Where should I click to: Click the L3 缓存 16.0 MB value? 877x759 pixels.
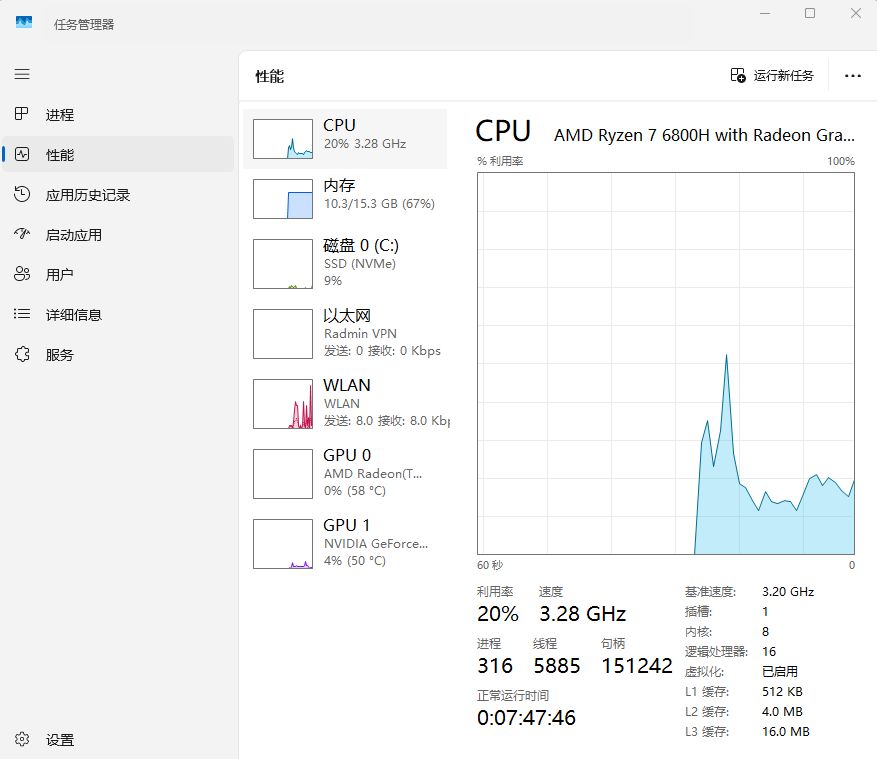click(x=786, y=732)
